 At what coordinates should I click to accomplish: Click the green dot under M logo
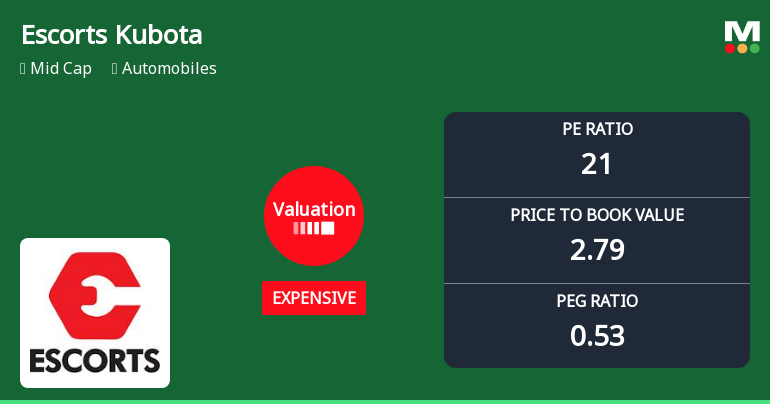pos(754,48)
